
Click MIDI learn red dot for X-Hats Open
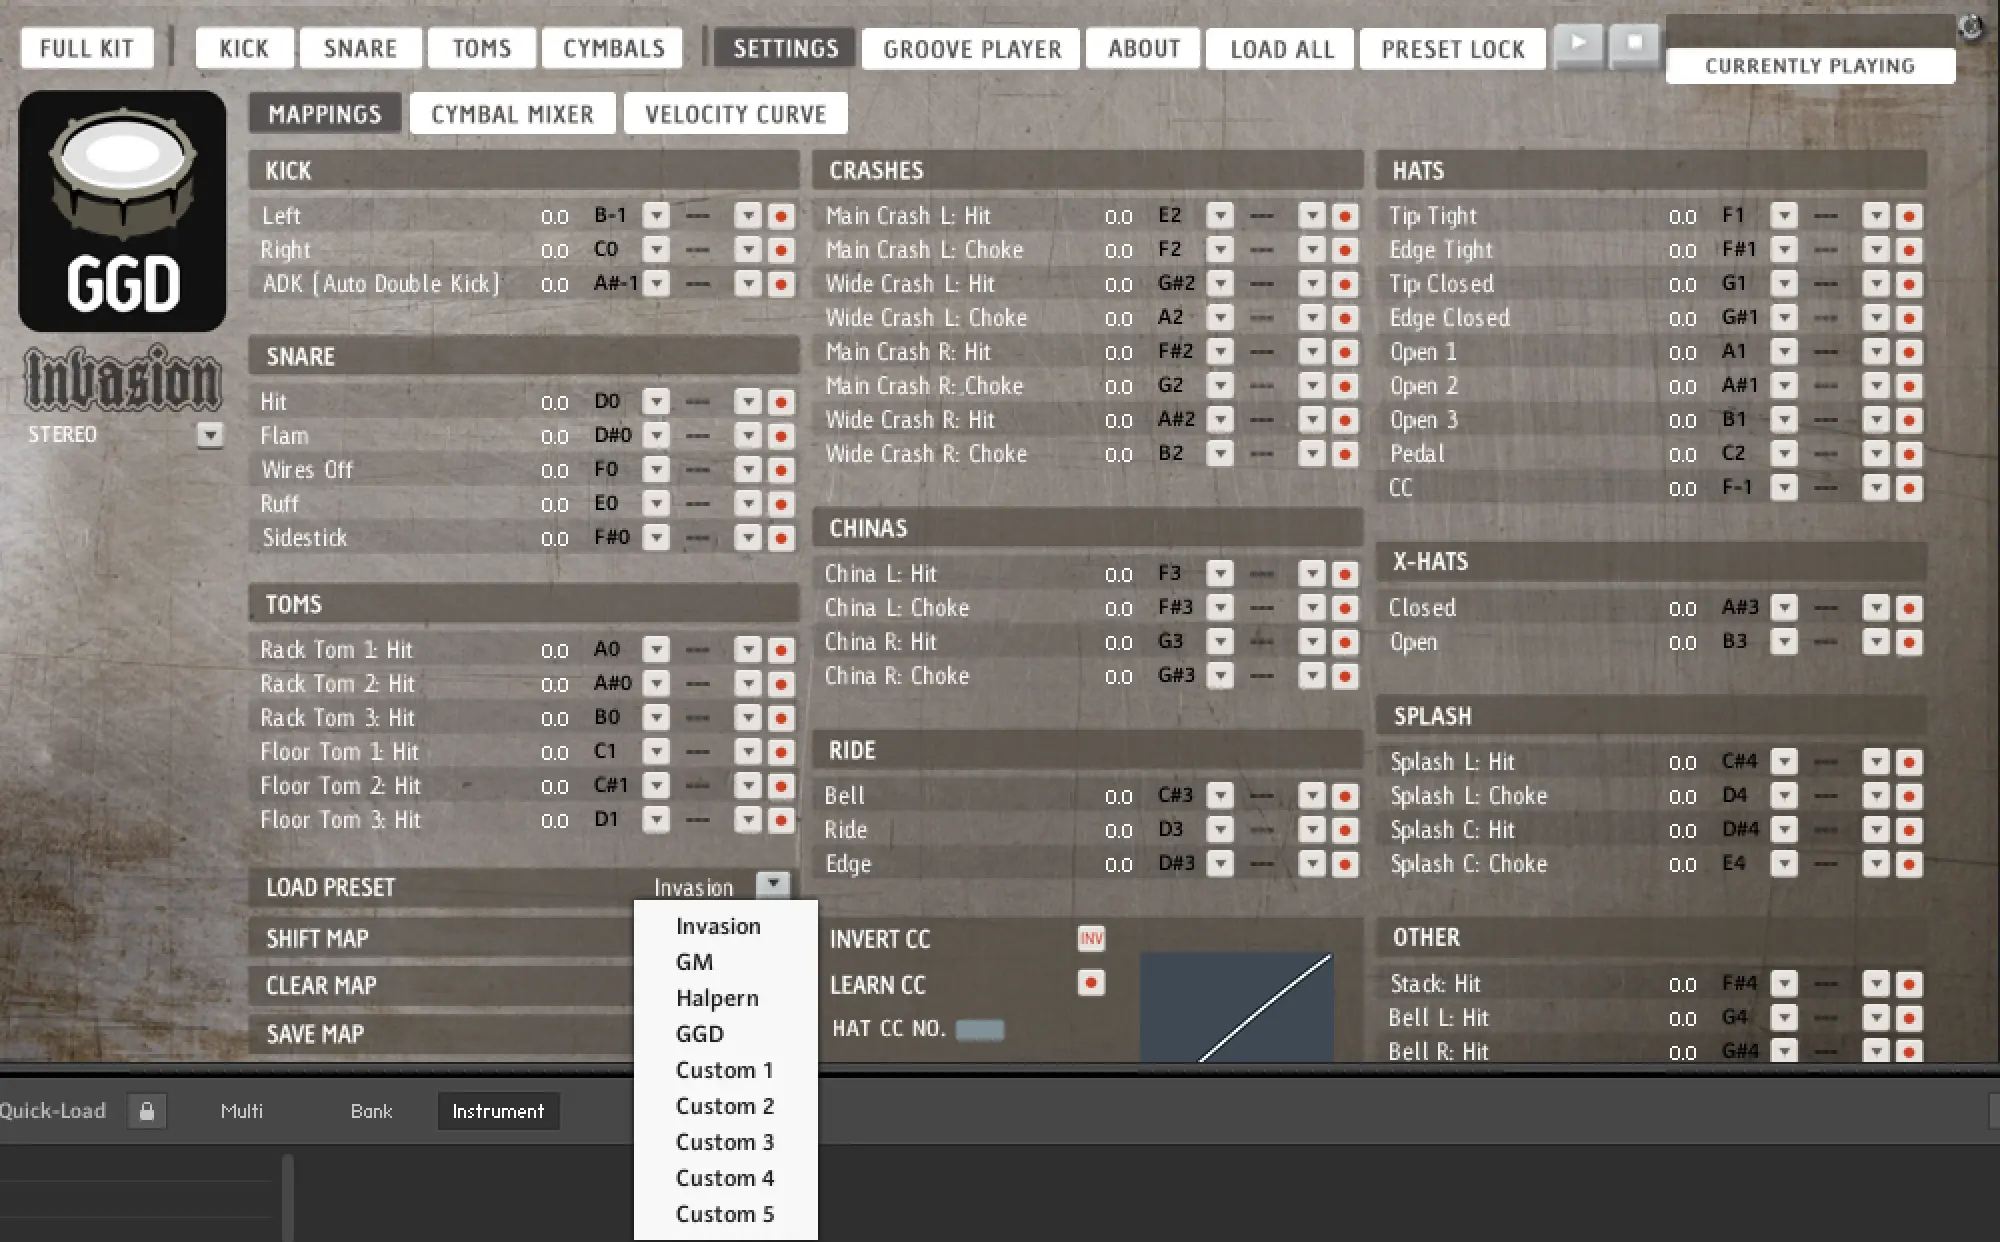pos(1909,642)
